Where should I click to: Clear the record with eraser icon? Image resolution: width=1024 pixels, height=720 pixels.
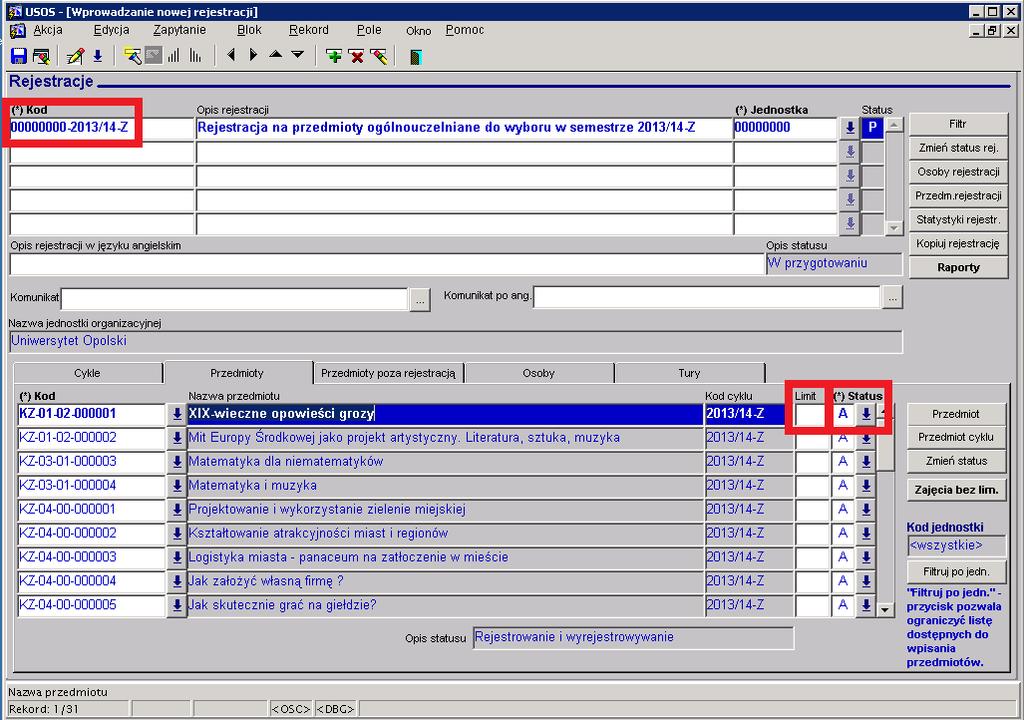pos(379,56)
